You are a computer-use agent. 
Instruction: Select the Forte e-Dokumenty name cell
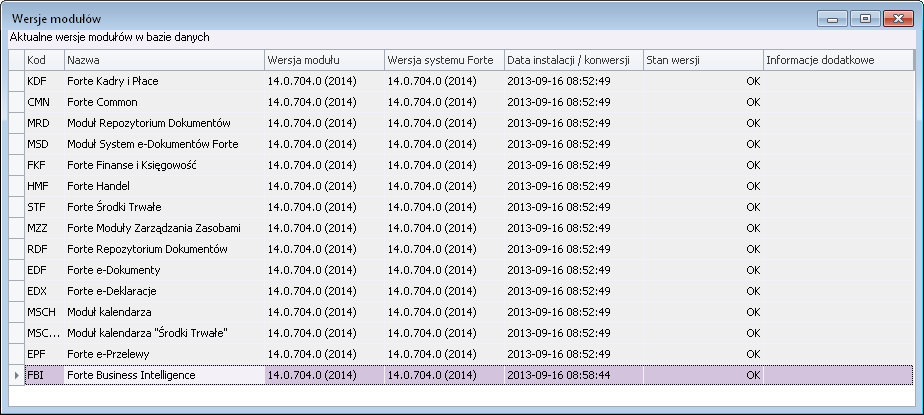point(164,270)
